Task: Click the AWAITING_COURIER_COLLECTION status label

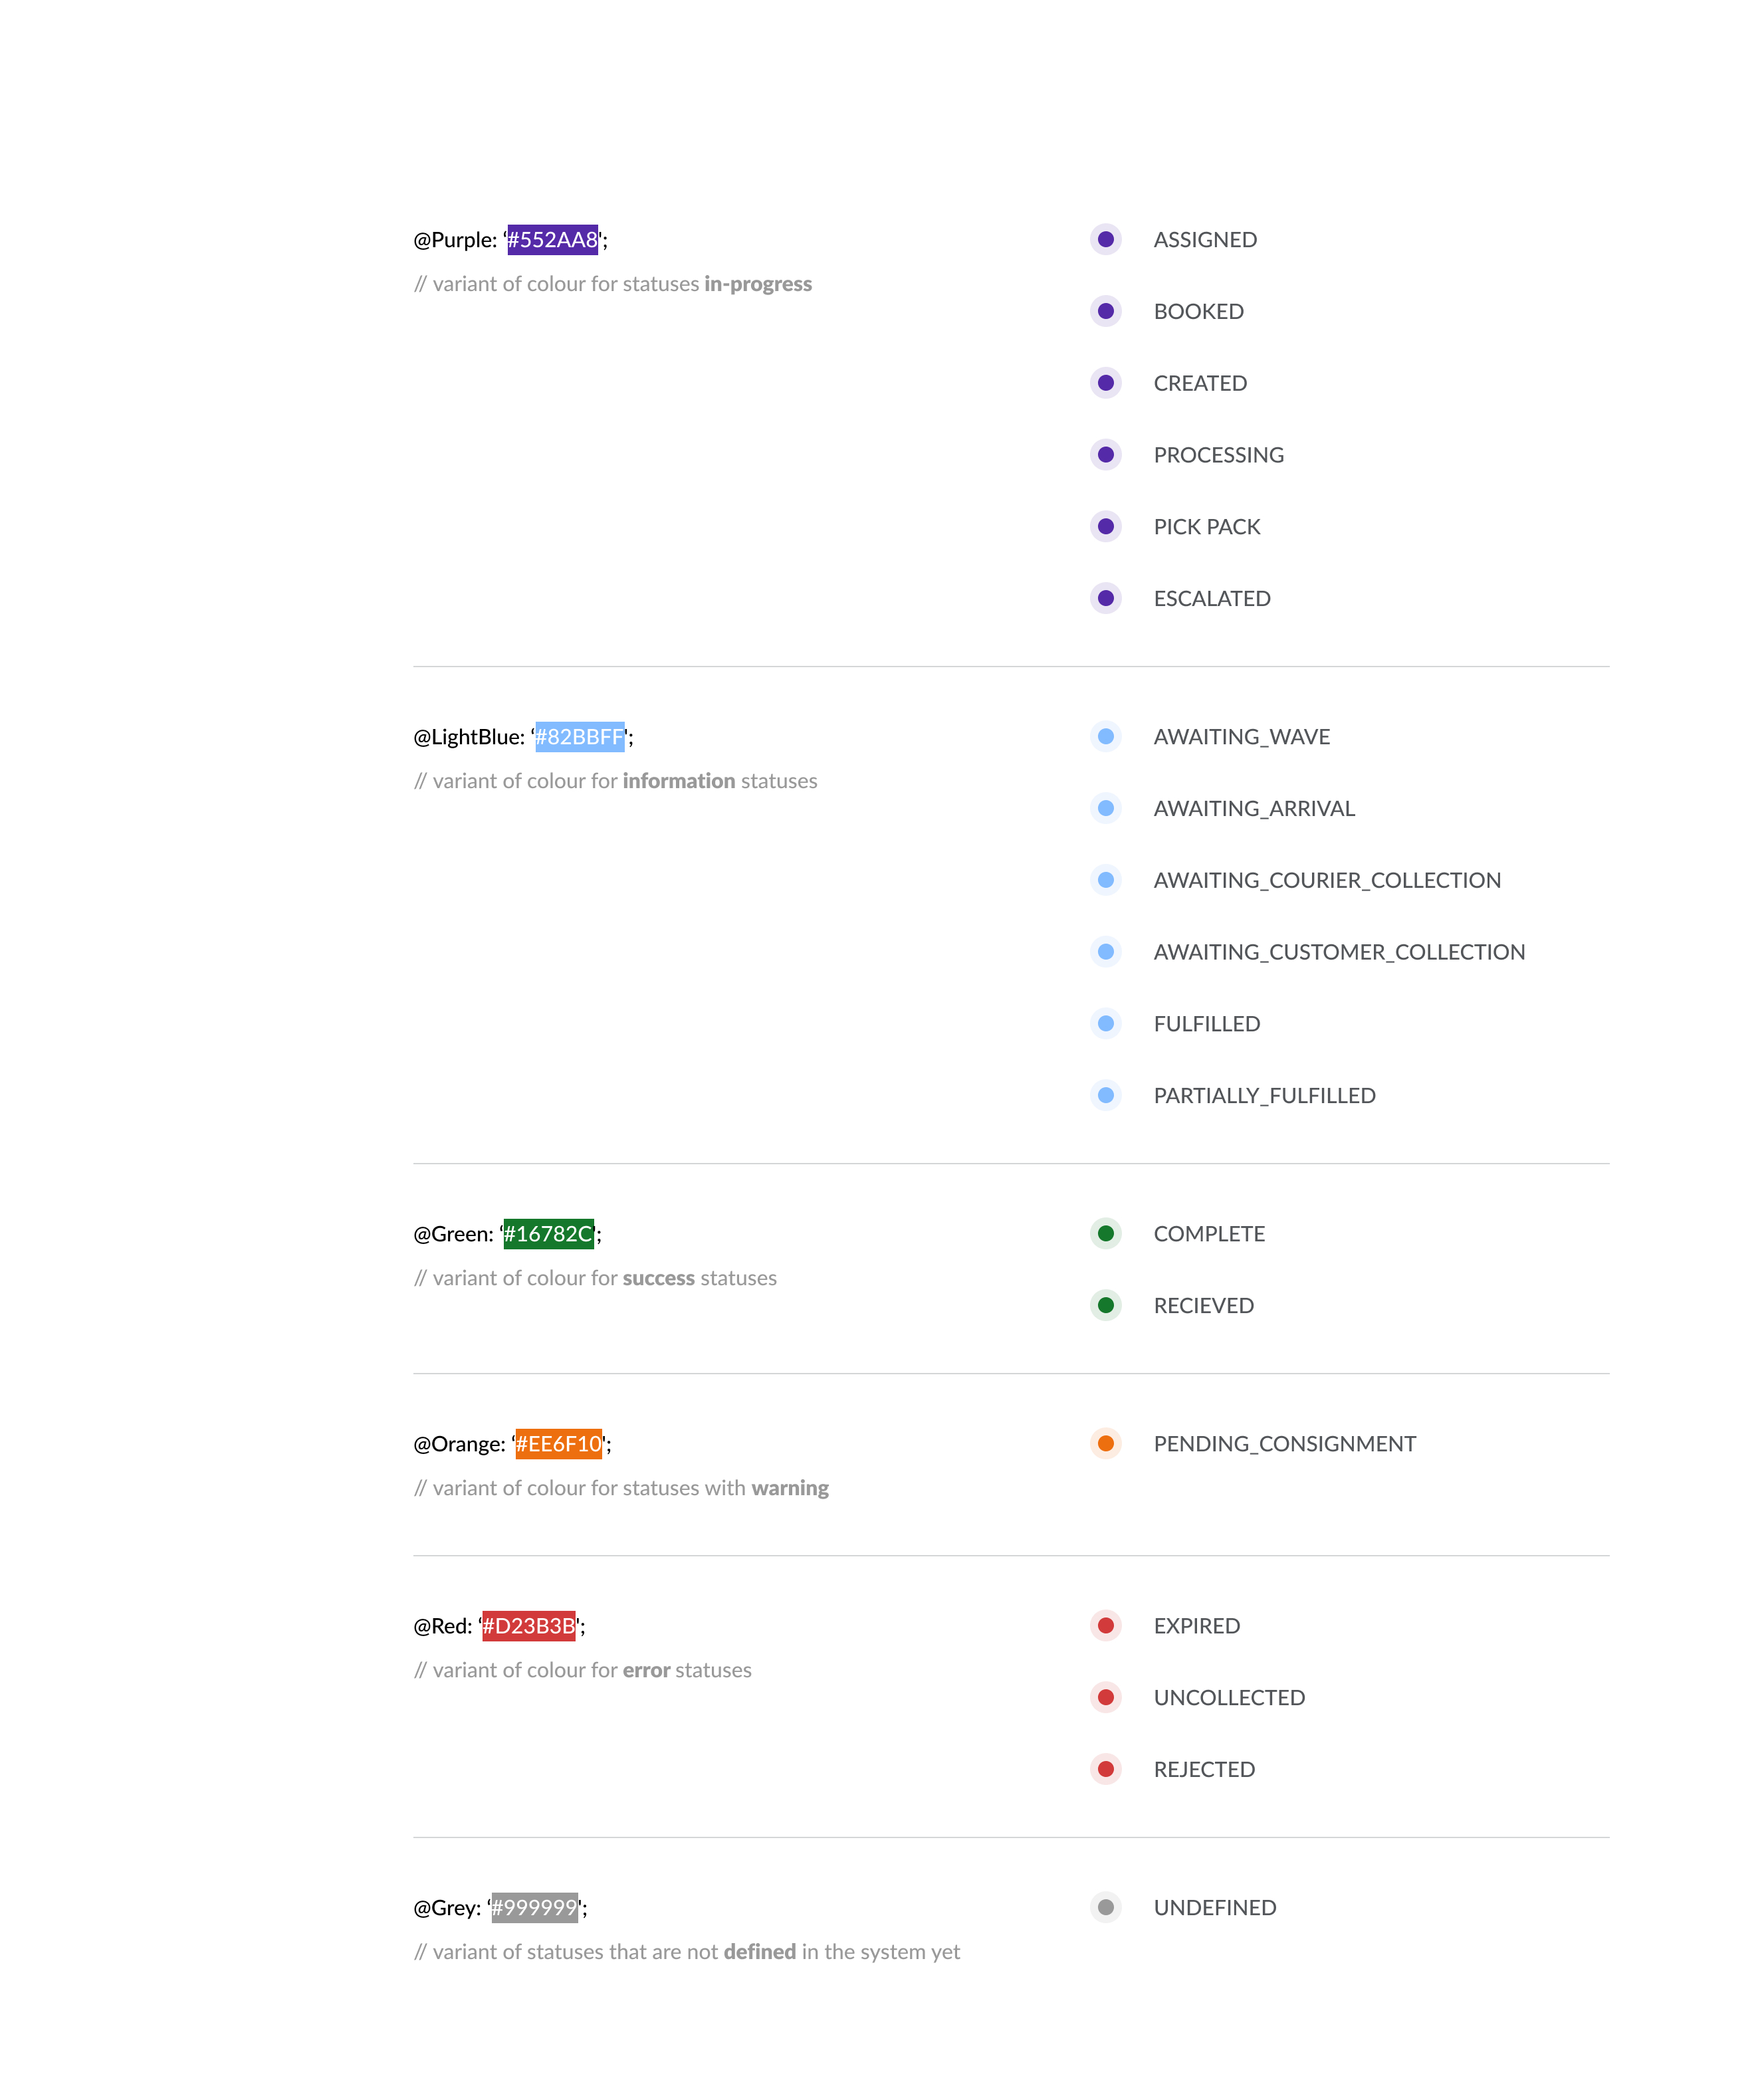Action: pos(1327,880)
